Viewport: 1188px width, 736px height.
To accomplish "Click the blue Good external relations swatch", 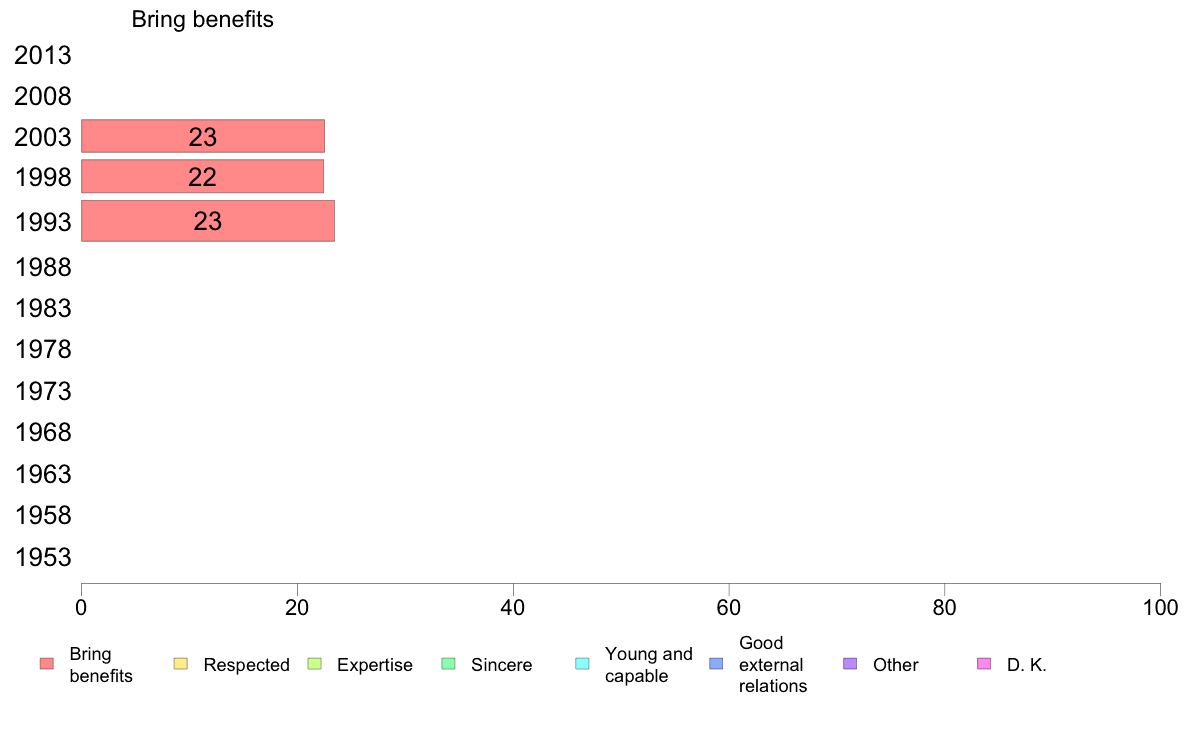I will (716, 664).
